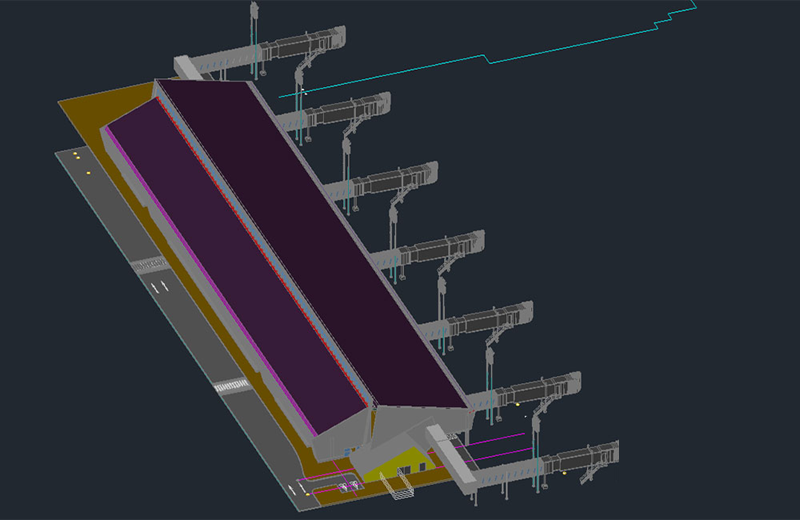Select the lower crosswalk marking on the road
This screenshot has width=800, height=520.
pyautogui.click(x=228, y=384)
